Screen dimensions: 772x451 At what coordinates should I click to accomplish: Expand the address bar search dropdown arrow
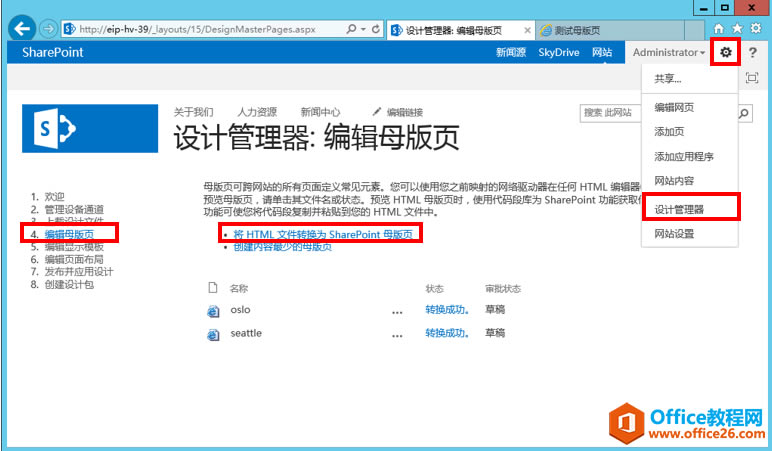coord(363,29)
